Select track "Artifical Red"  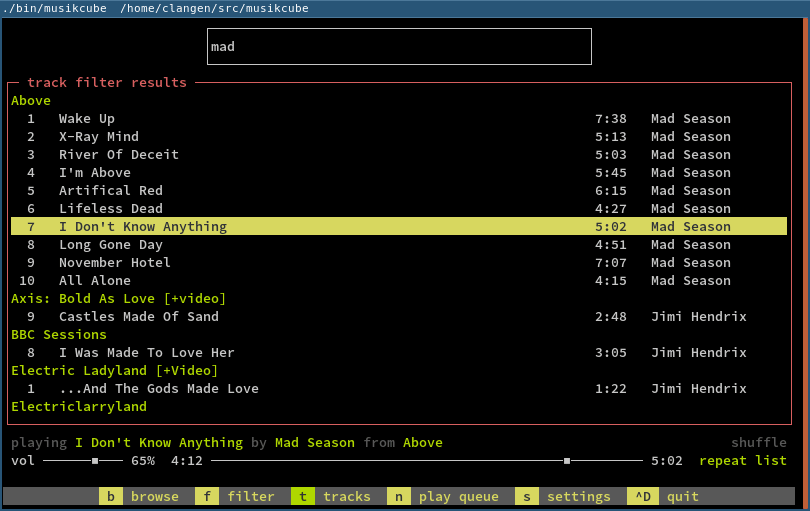pyautogui.click(x=399, y=191)
